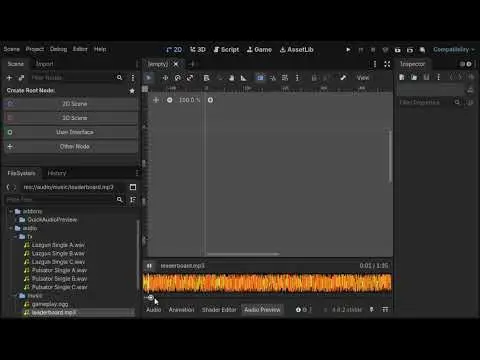Run the project with play button
This screenshot has height=360, width=480.
point(348,50)
